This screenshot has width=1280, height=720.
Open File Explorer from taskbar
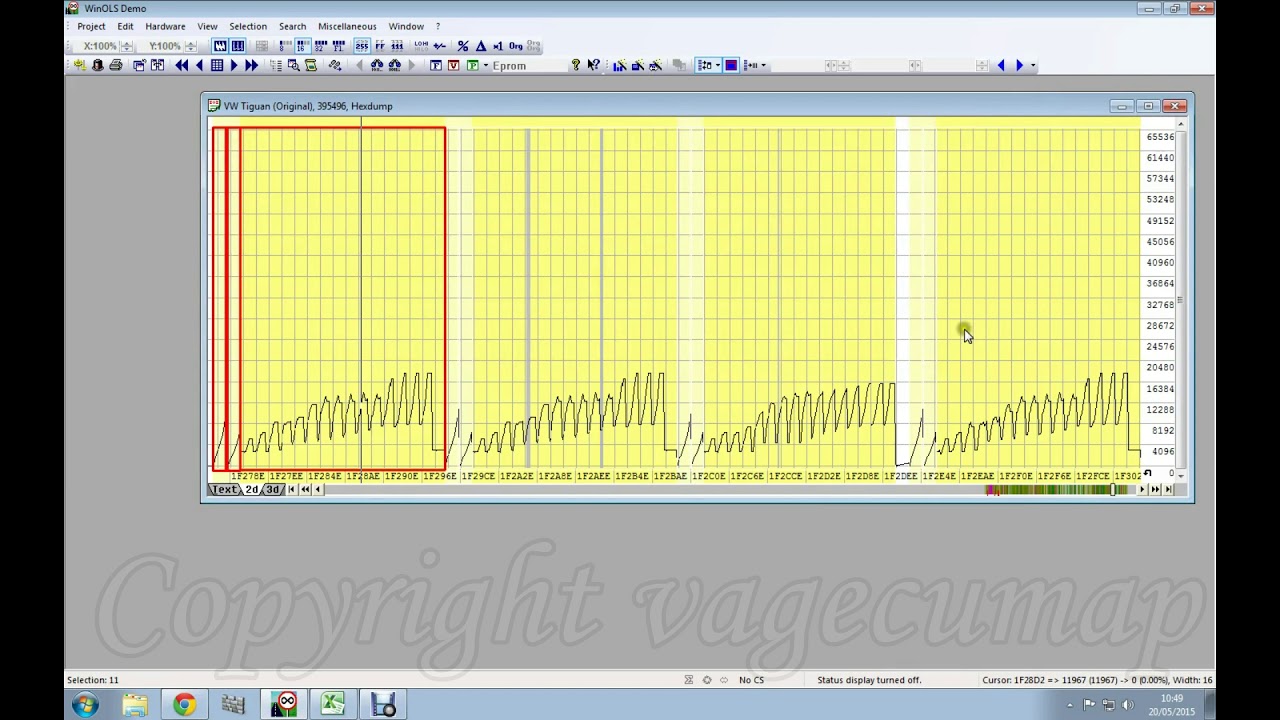[135, 704]
